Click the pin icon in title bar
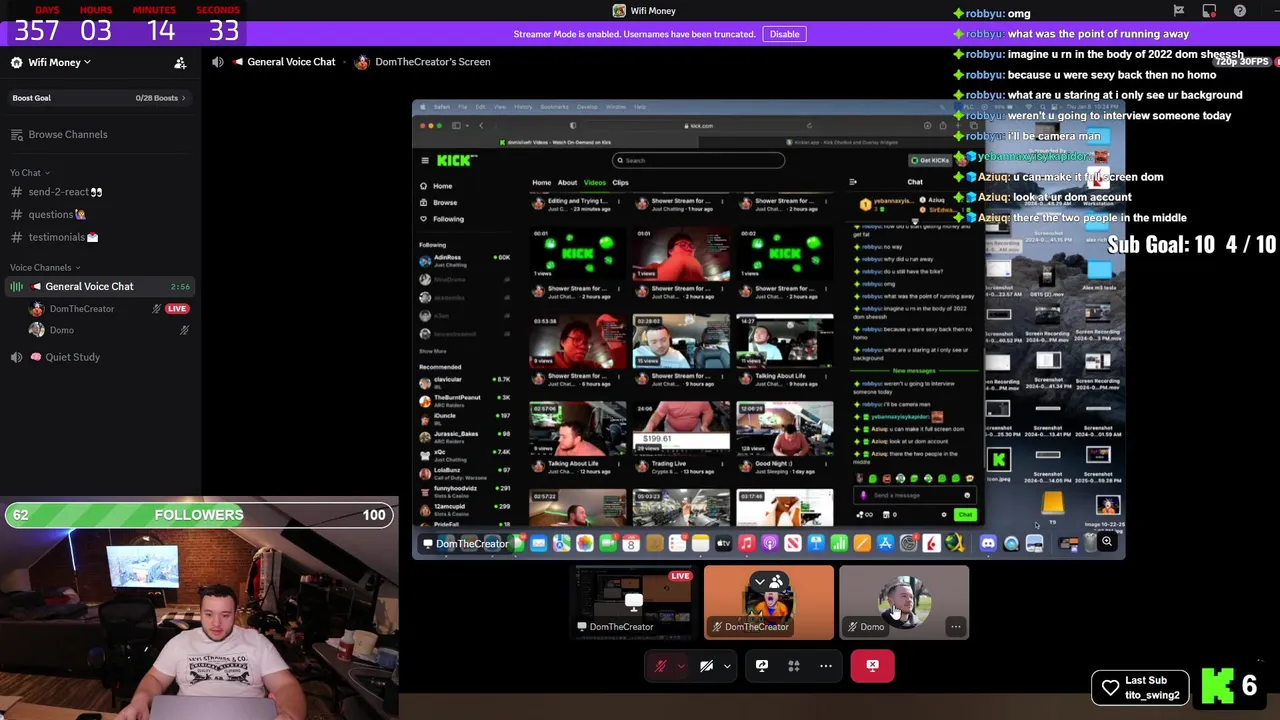 tap(1179, 11)
